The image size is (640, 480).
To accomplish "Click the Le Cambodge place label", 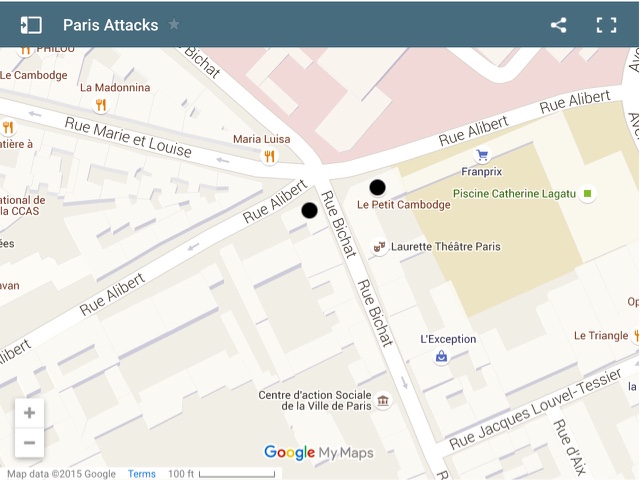I will point(34,75).
